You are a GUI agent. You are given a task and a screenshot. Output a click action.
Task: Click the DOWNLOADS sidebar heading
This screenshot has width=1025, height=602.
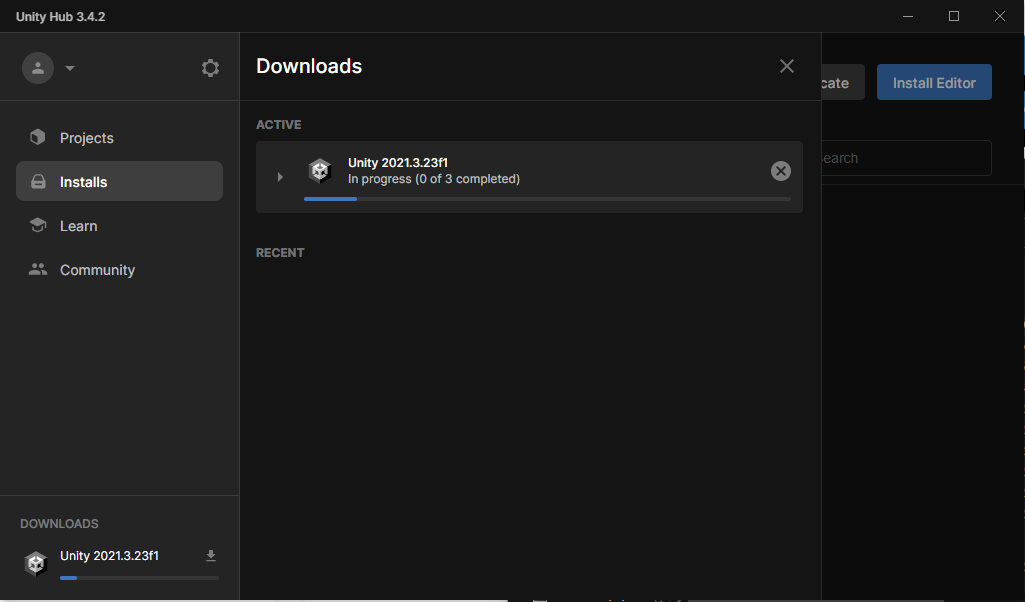59,524
